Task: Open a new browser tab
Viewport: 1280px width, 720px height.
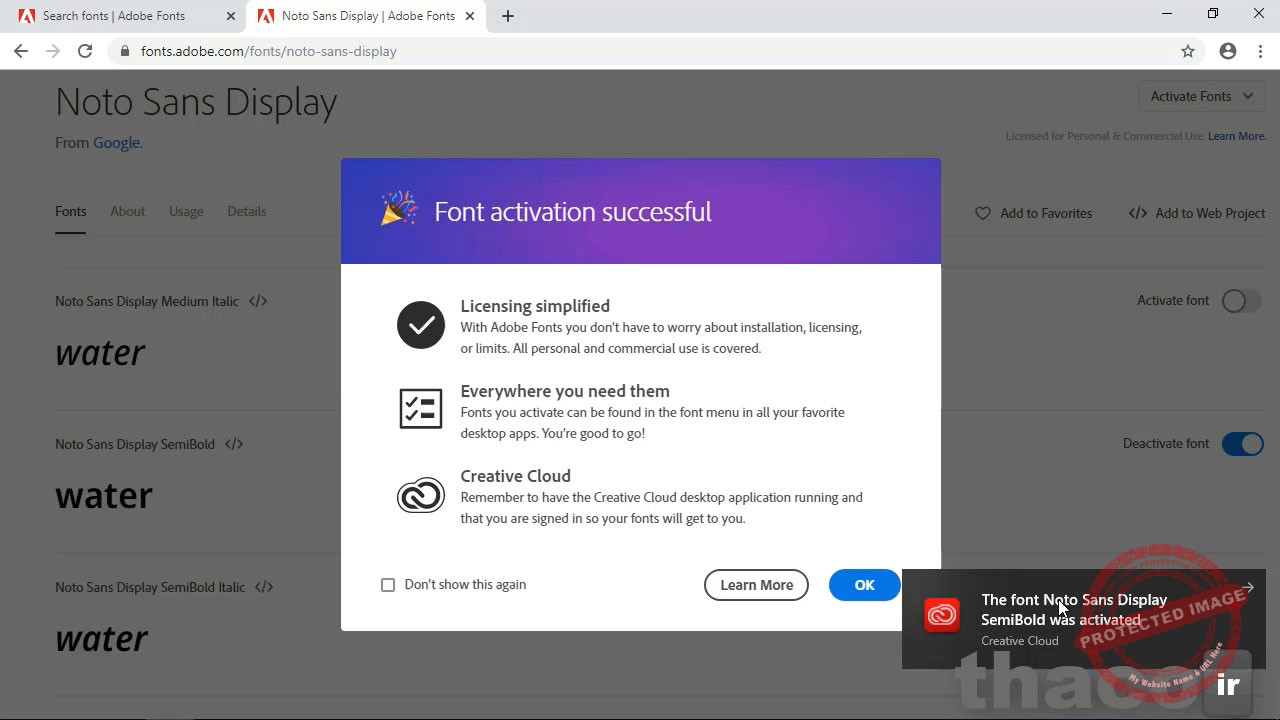Action: pyautogui.click(x=508, y=16)
